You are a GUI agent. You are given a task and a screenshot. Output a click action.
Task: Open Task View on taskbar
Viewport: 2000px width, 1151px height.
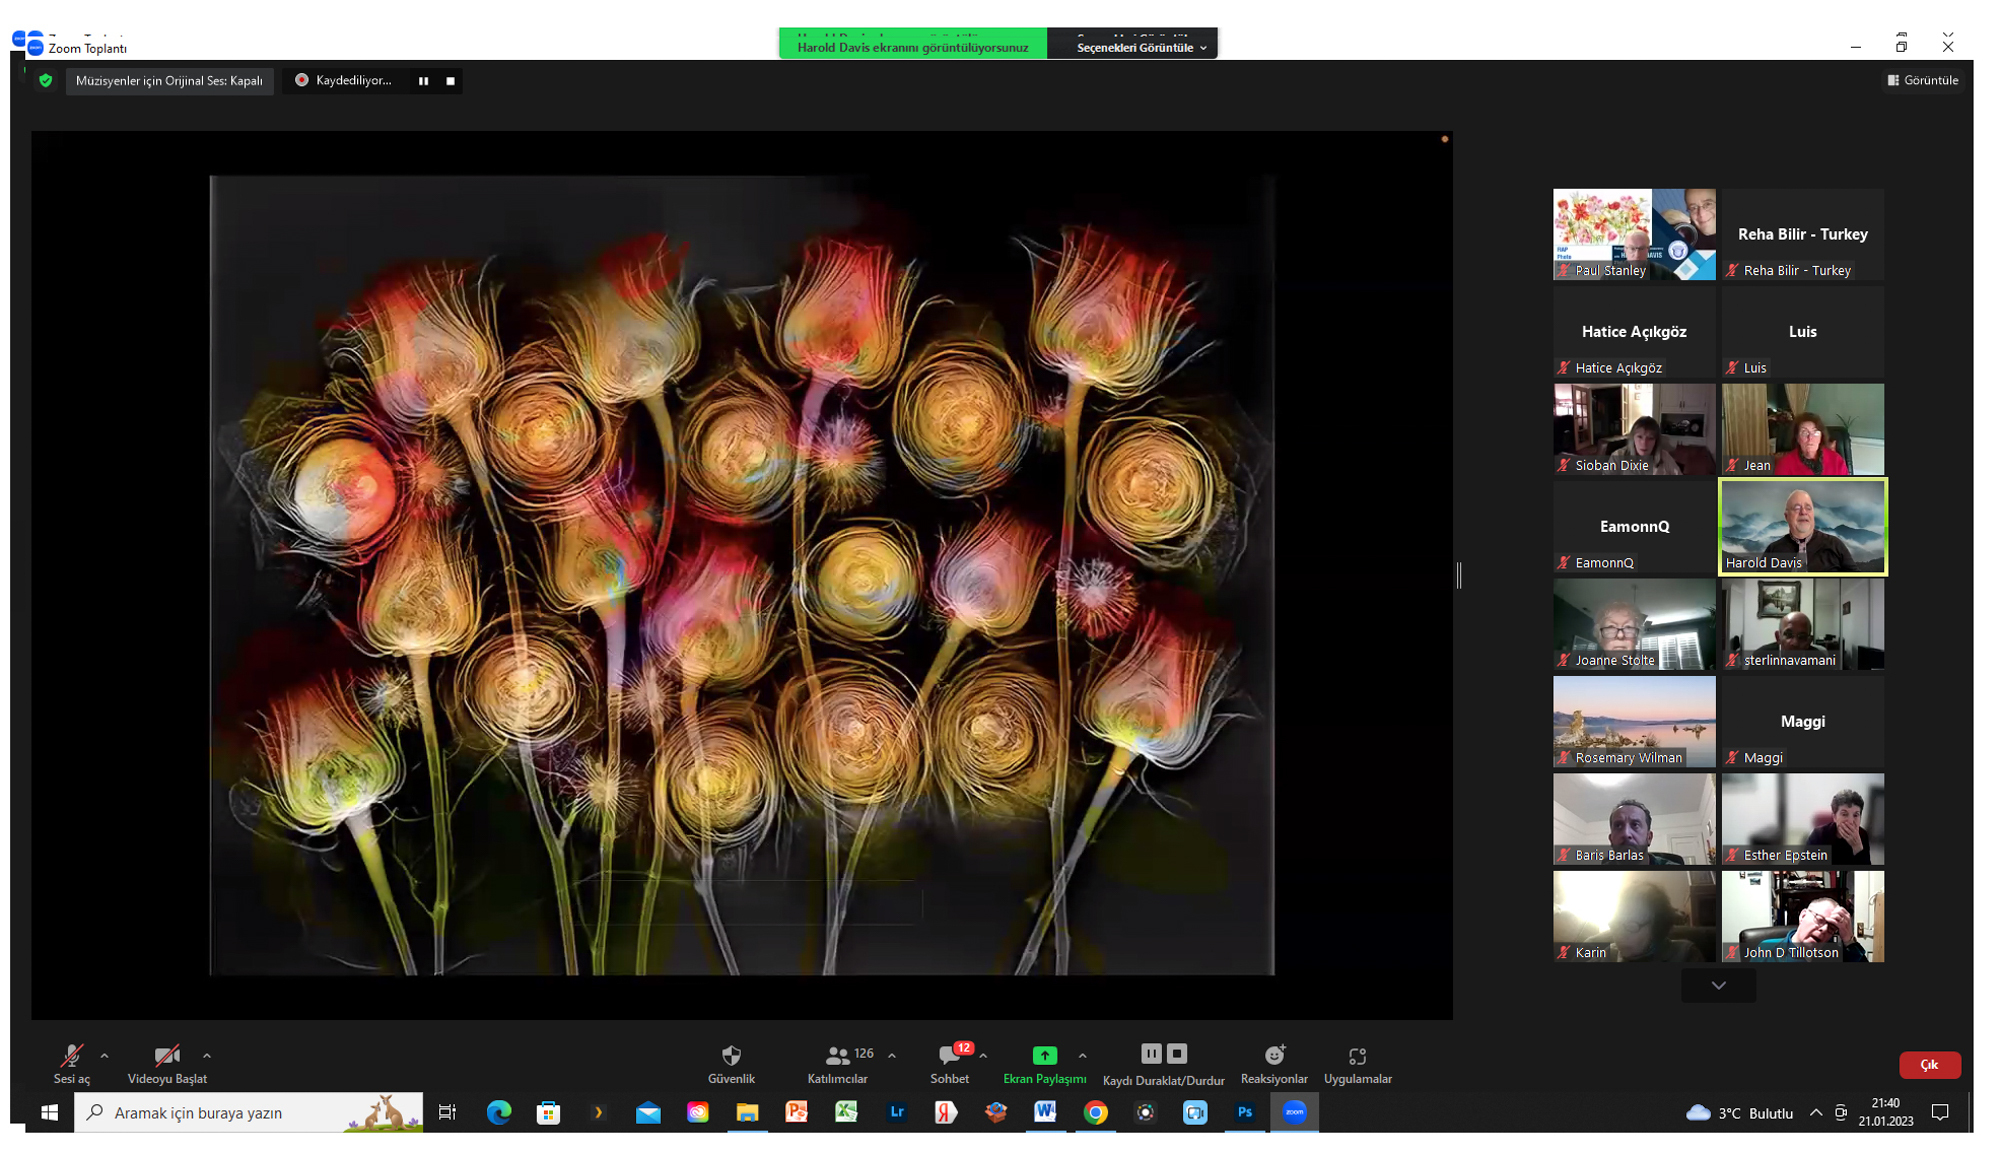click(447, 1112)
